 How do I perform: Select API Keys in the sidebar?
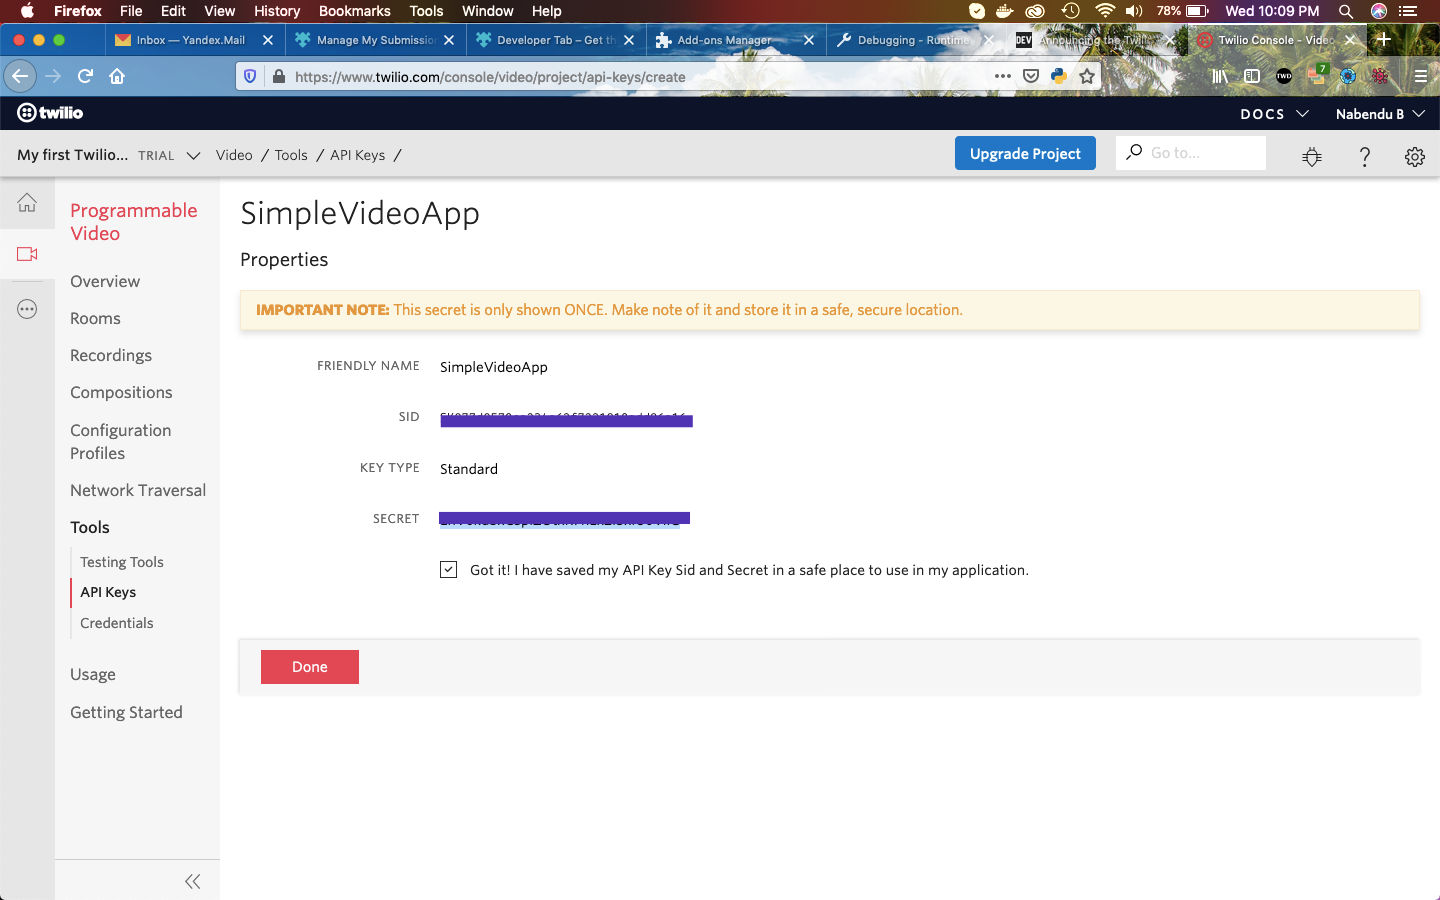click(108, 592)
